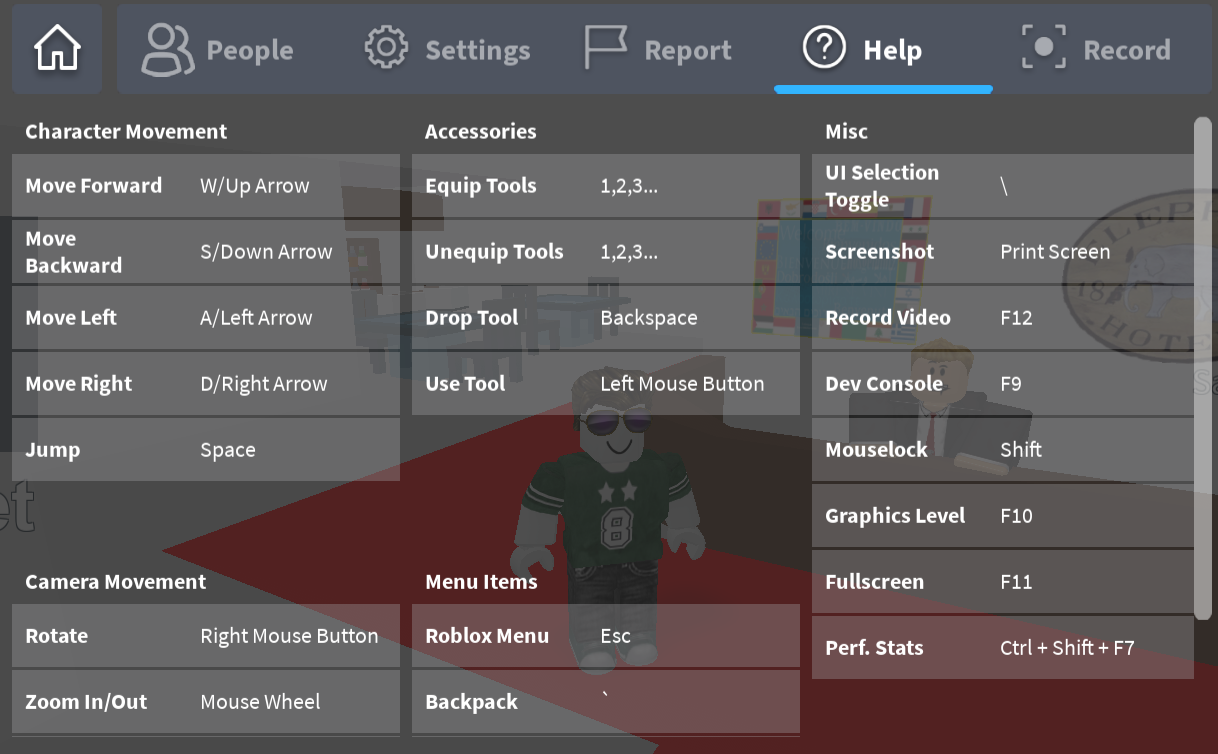The width and height of the screenshot is (1218, 754).
Task: Click the Move Forward label
Action: click(x=94, y=185)
